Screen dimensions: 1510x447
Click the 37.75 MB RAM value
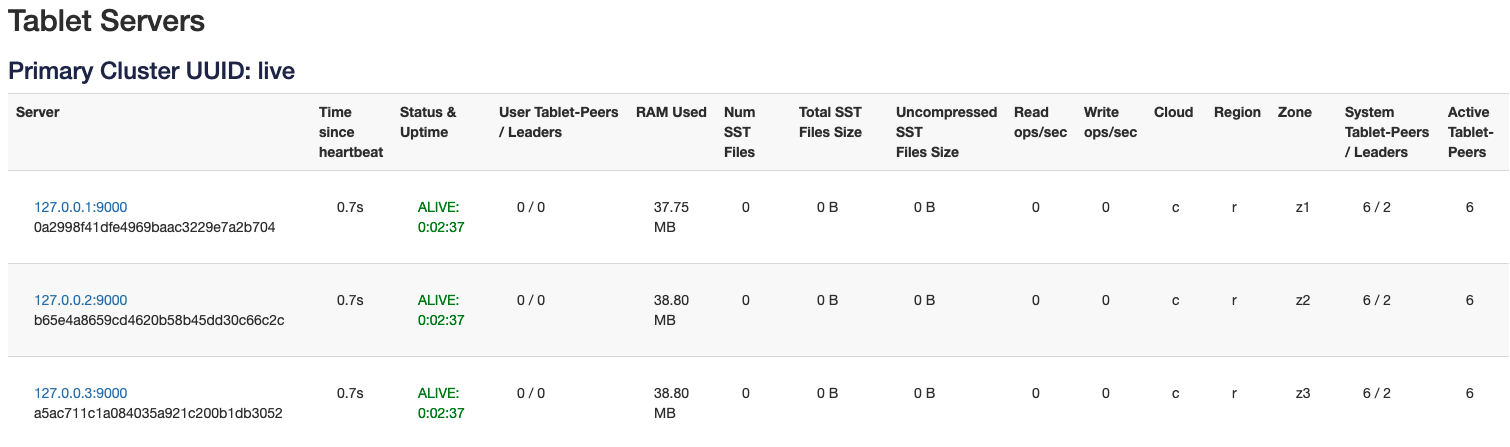click(x=671, y=217)
